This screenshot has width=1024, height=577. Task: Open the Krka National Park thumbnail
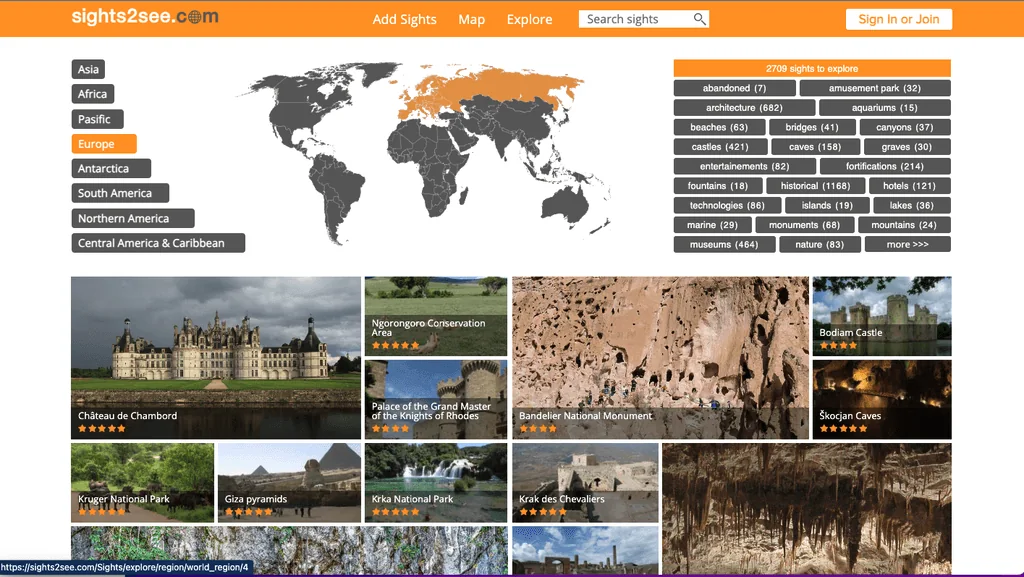(436, 483)
